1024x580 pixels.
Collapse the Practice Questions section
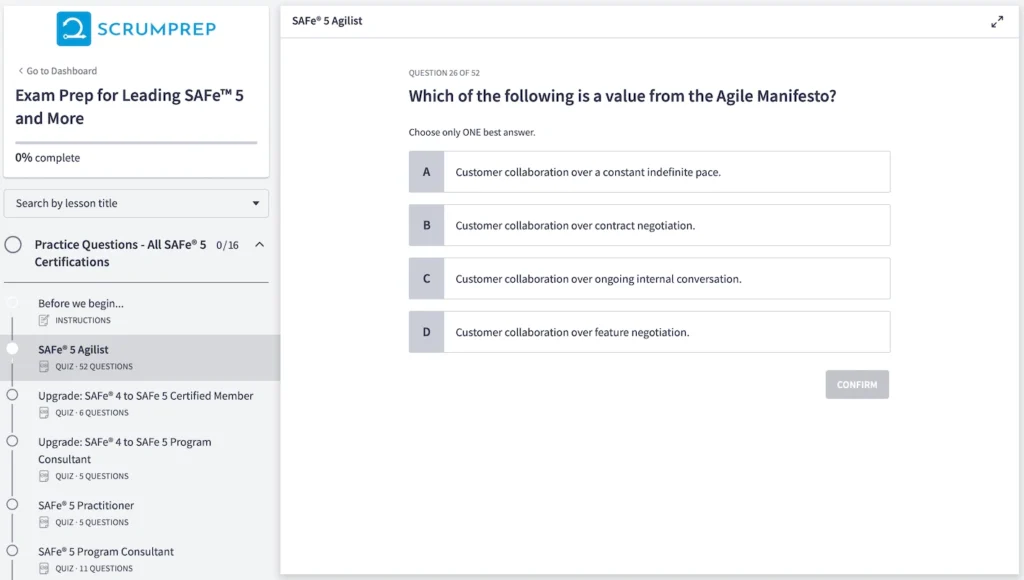click(x=258, y=243)
